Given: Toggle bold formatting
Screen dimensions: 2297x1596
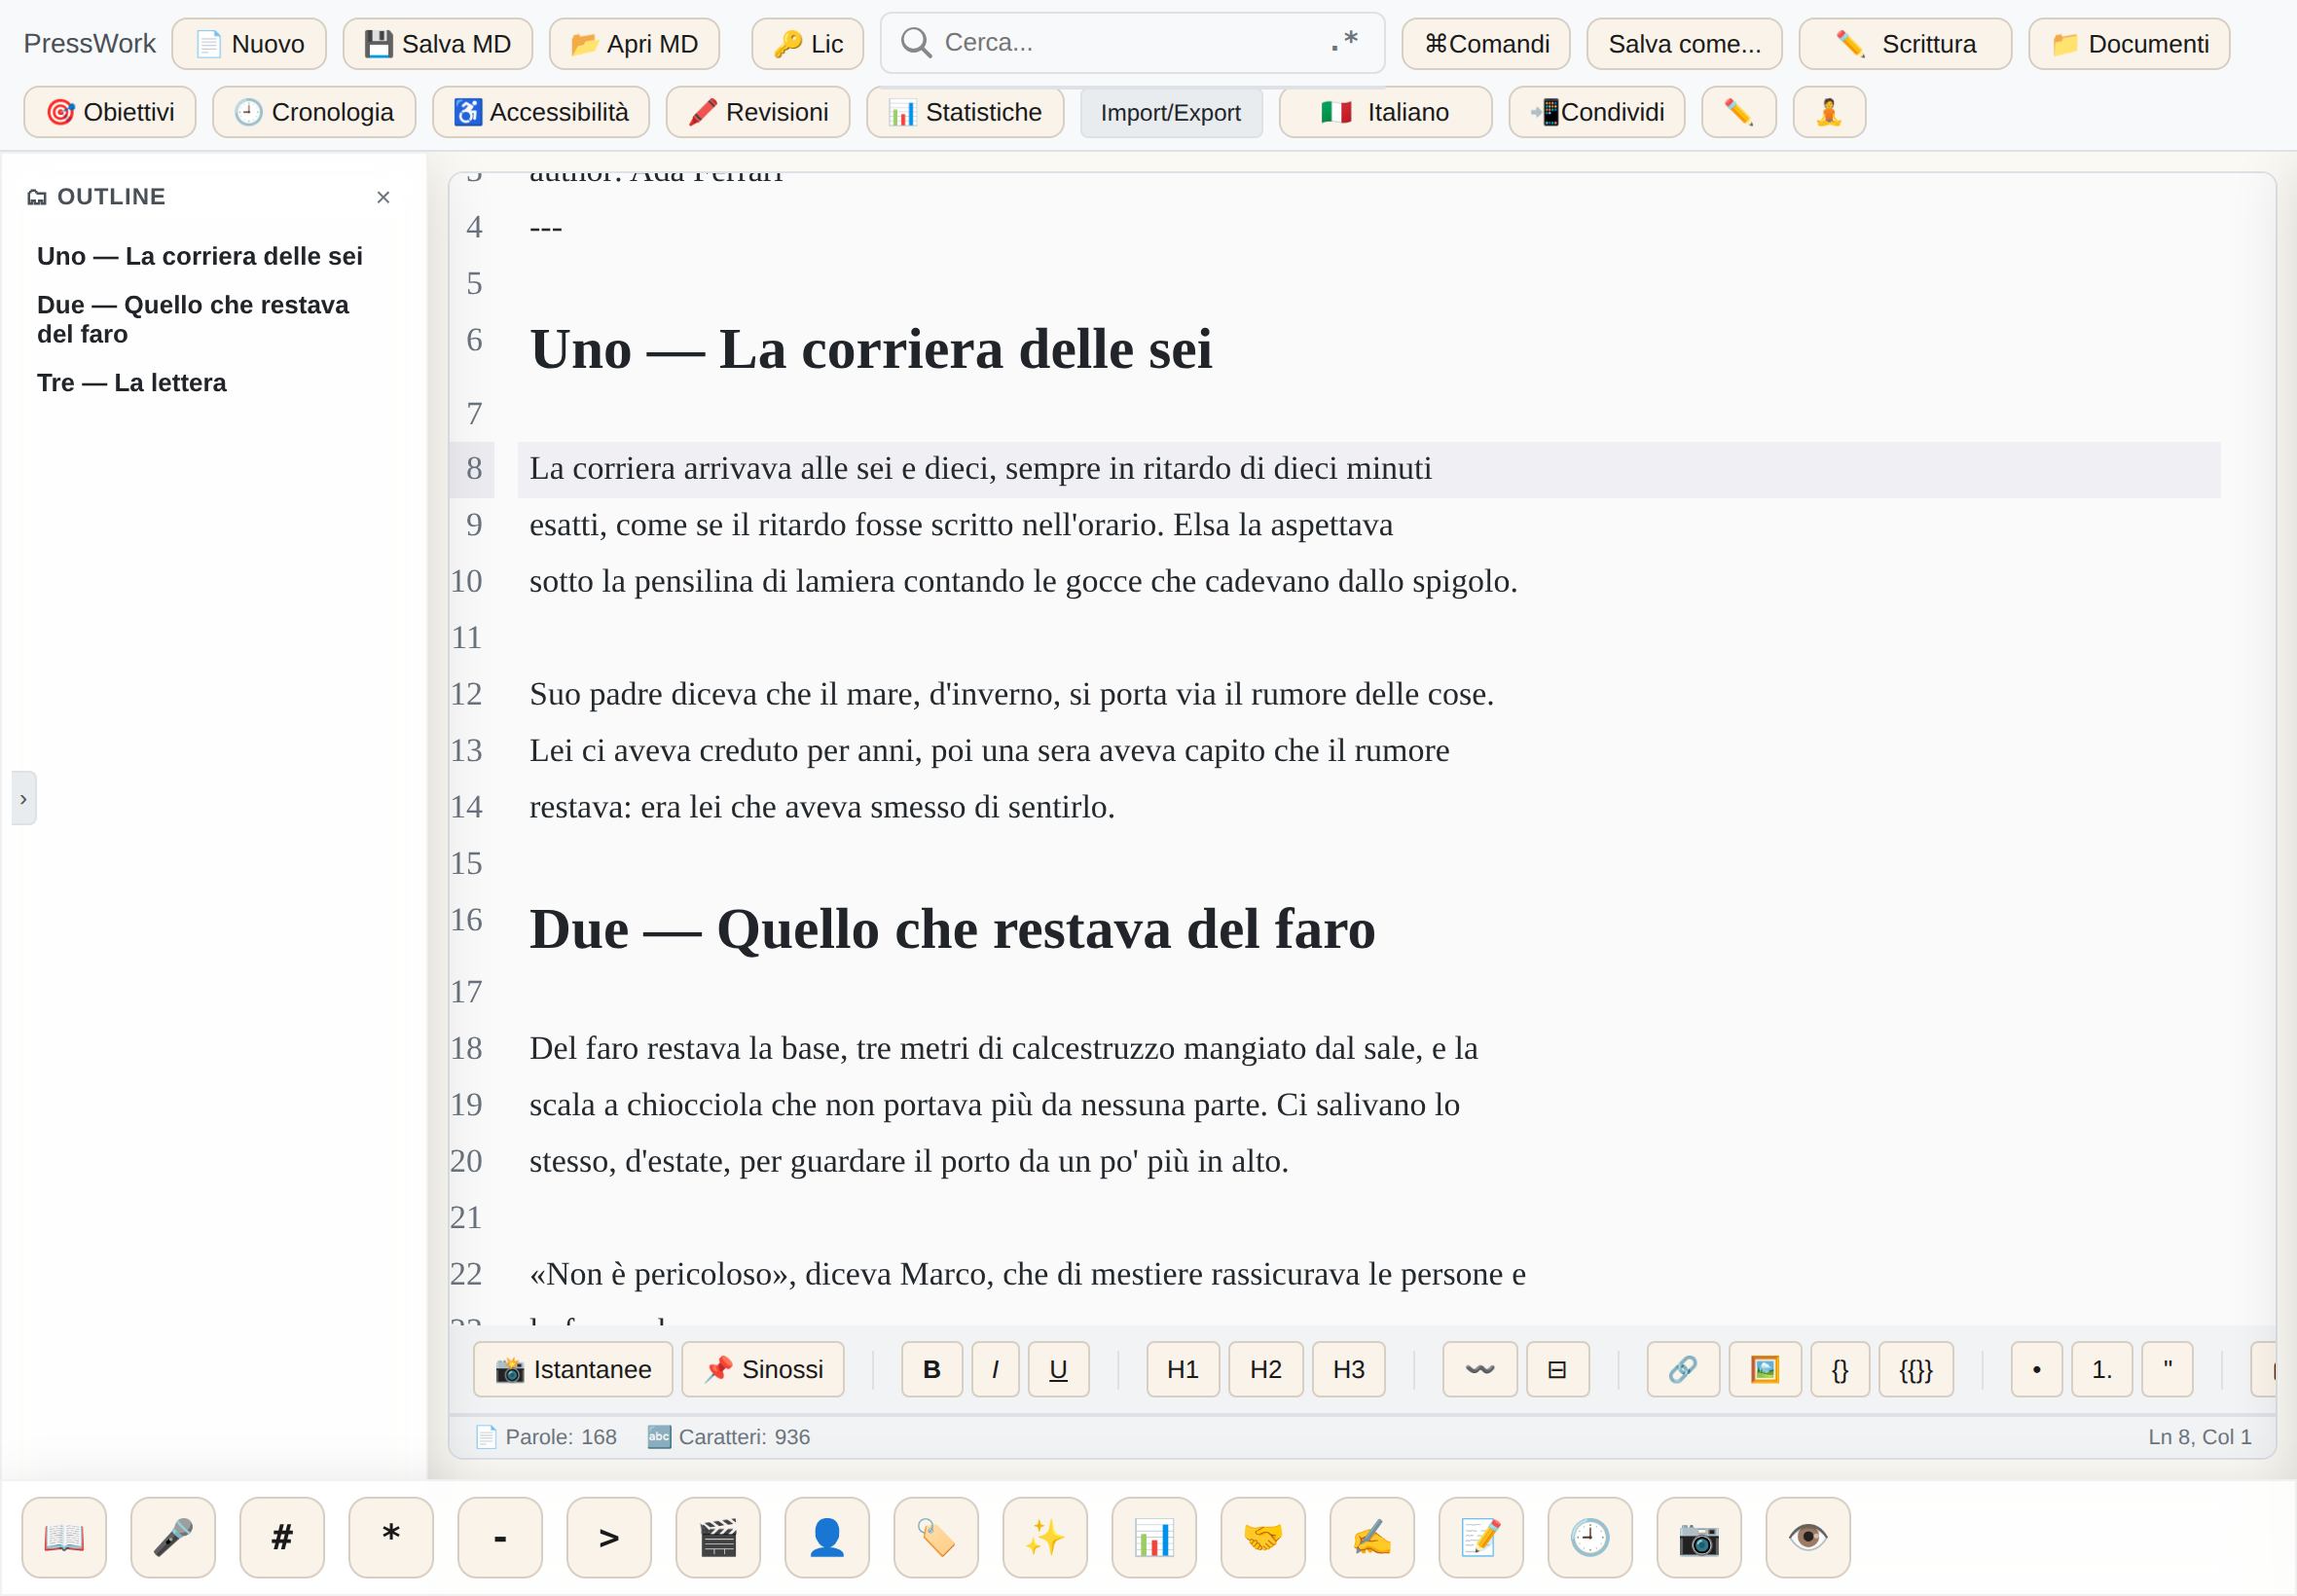Looking at the screenshot, I should click(x=932, y=1369).
